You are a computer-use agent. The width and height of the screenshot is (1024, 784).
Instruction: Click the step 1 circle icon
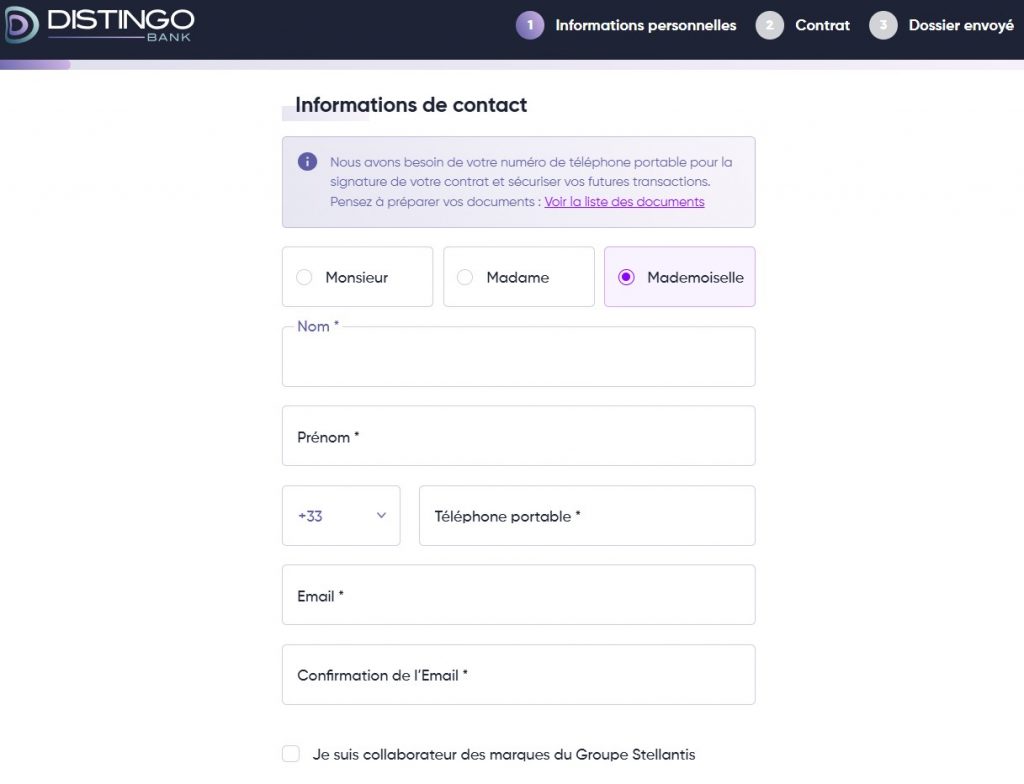530,26
